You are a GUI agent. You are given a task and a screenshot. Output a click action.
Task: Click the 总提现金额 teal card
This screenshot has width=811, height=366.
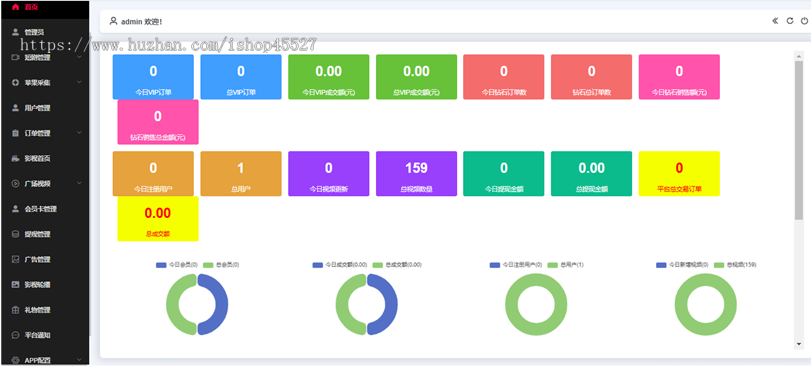click(592, 174)
